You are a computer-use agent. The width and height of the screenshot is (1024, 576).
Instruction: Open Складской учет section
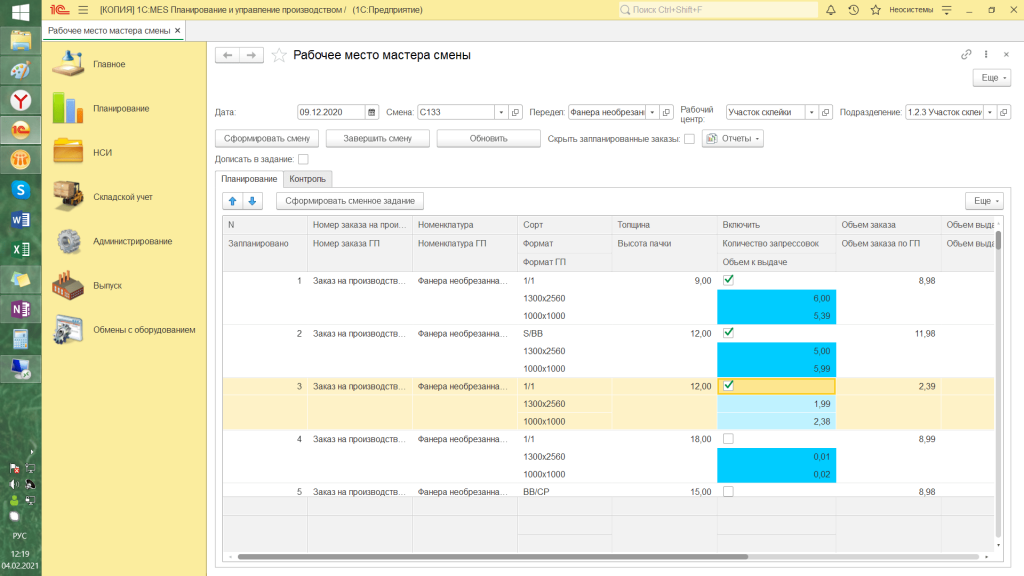pyautogui.click(x=123, y=197)
